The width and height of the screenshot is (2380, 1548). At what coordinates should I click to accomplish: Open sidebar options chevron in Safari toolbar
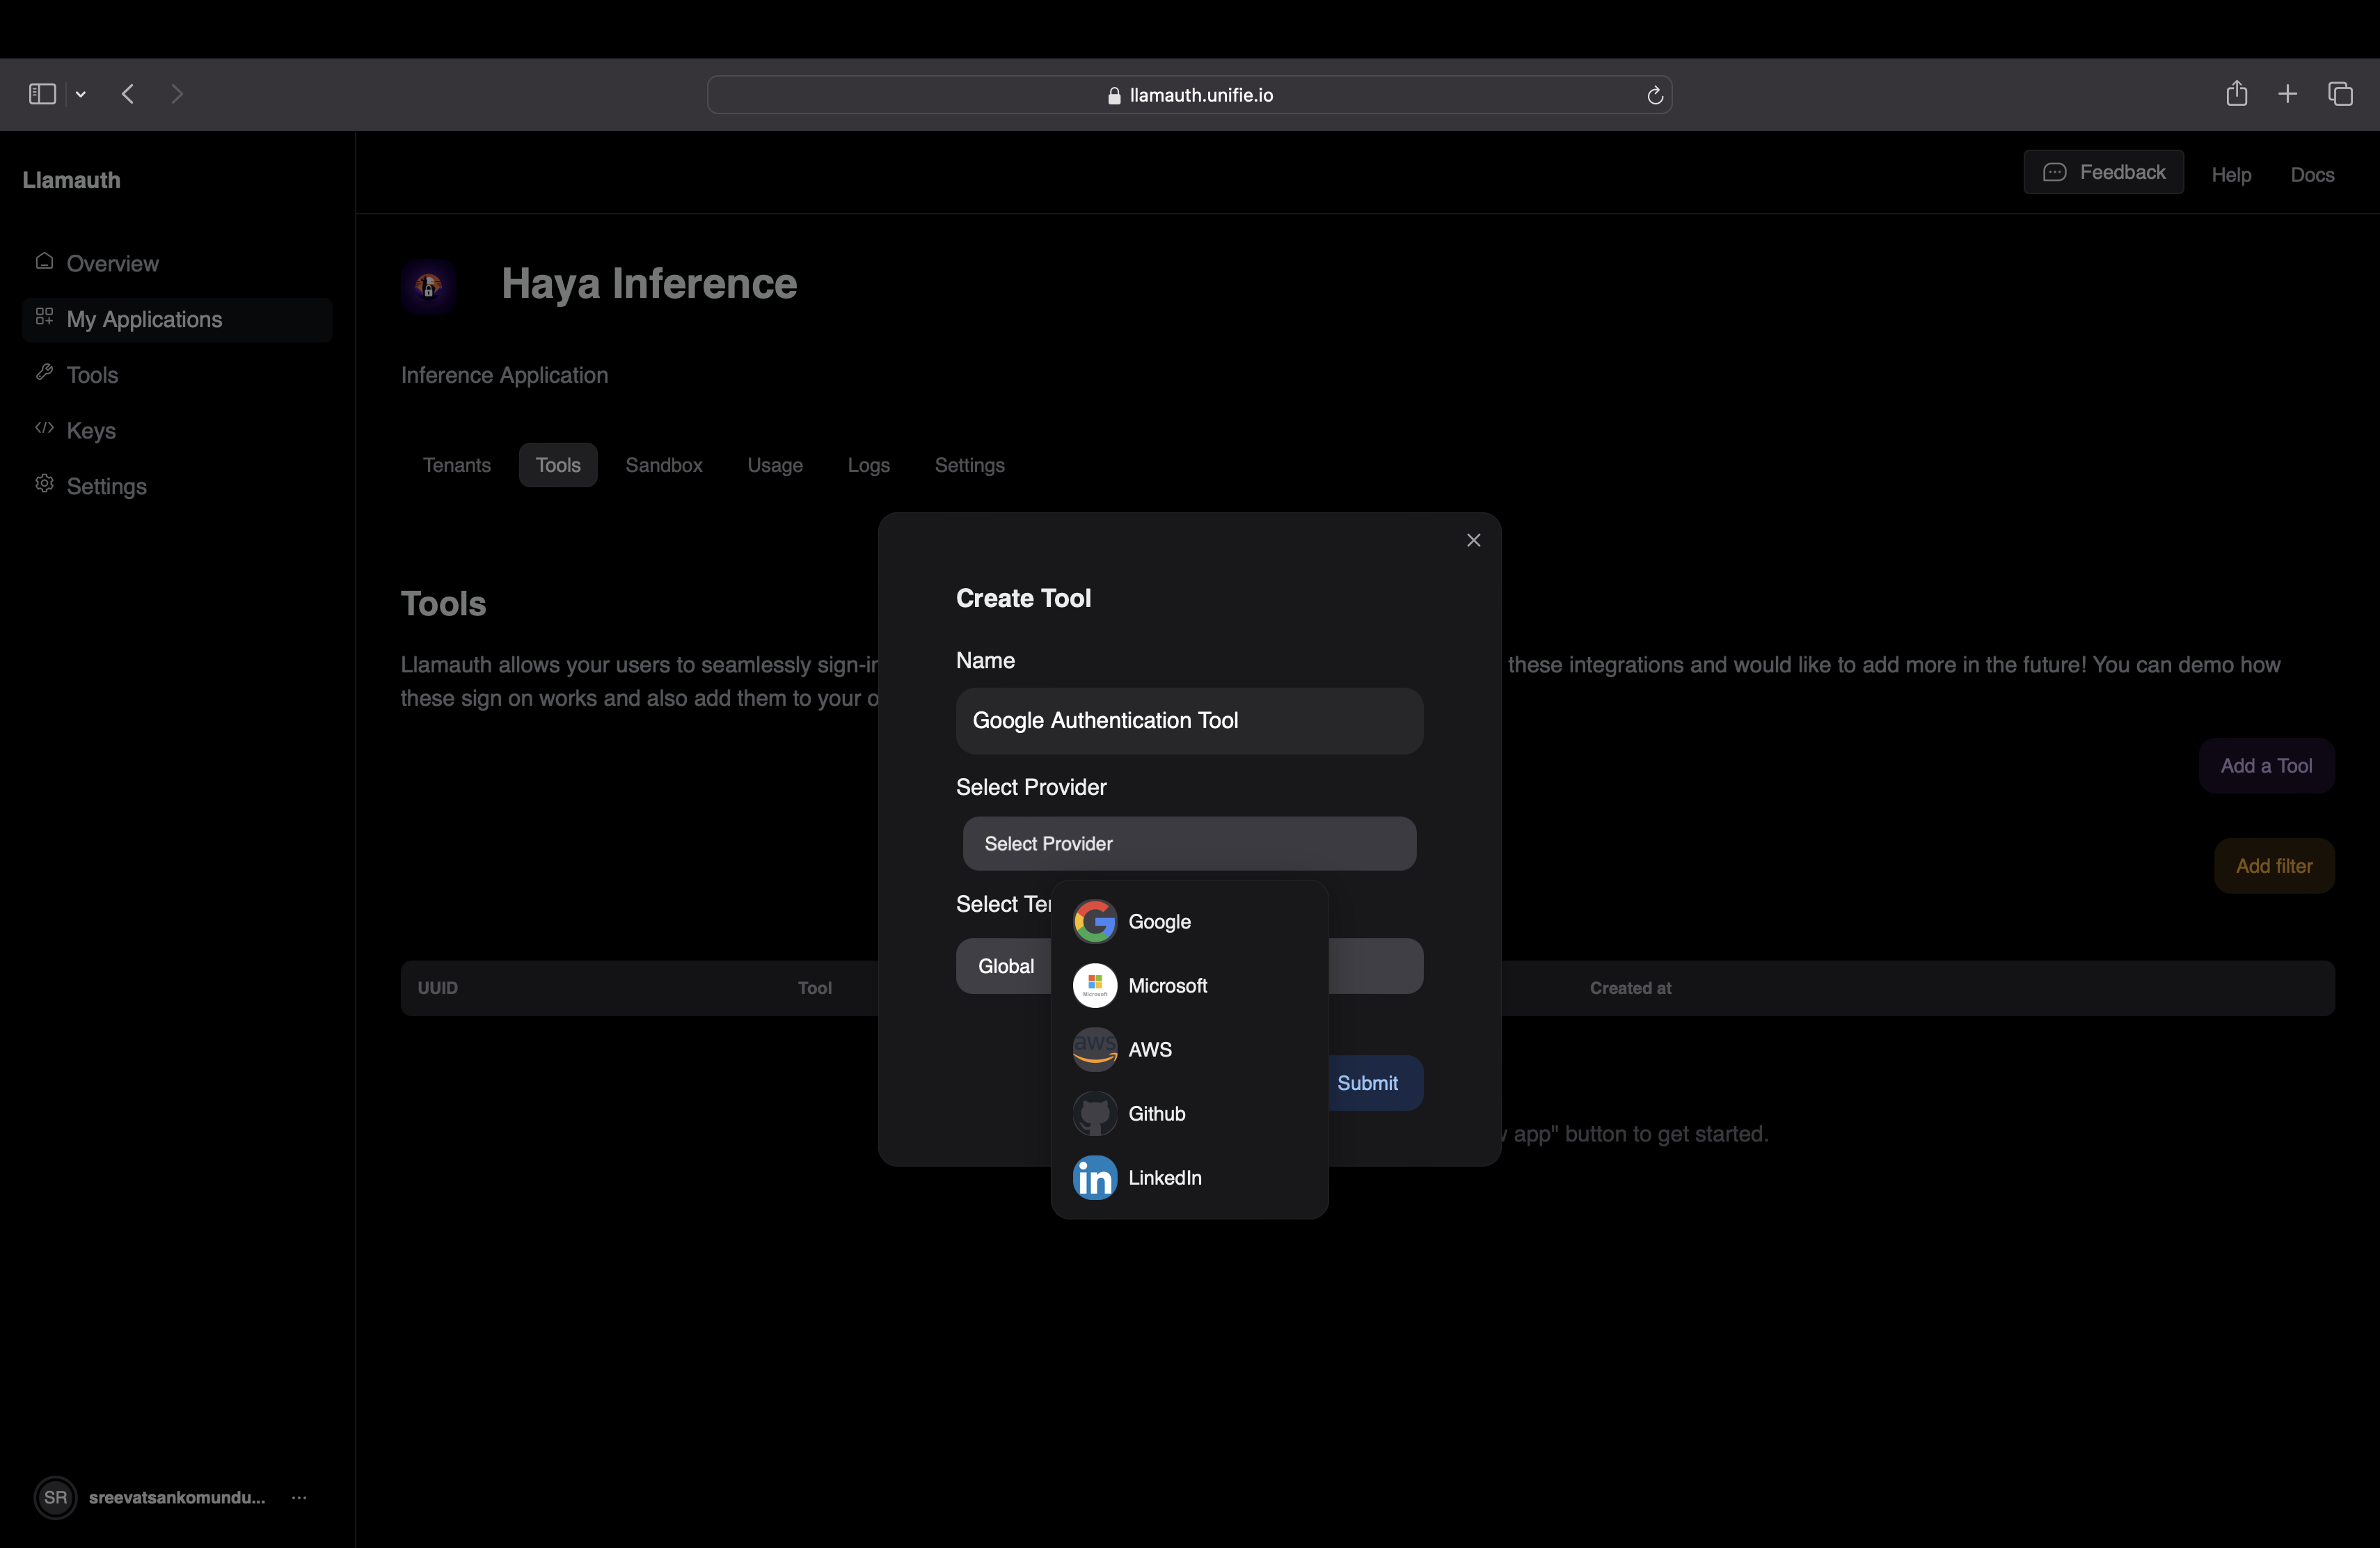(81, 94)
